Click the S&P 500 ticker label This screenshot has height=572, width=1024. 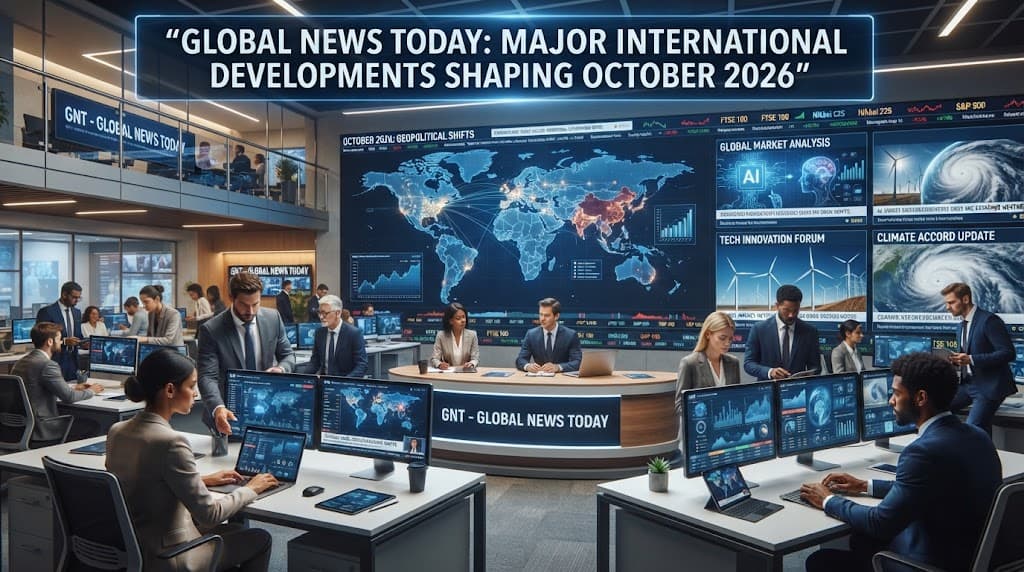click(x=969, y=106)
